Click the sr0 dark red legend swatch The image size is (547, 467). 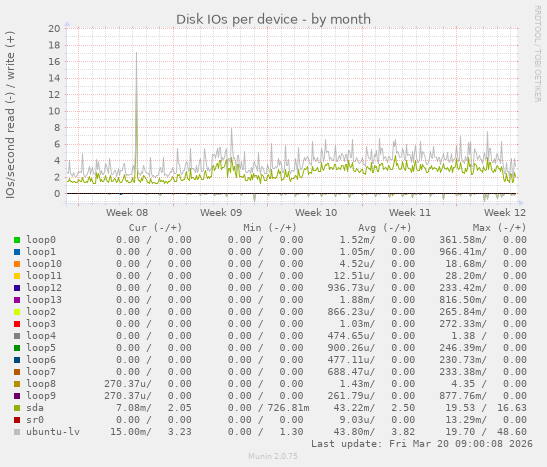[x=17, y=420]
